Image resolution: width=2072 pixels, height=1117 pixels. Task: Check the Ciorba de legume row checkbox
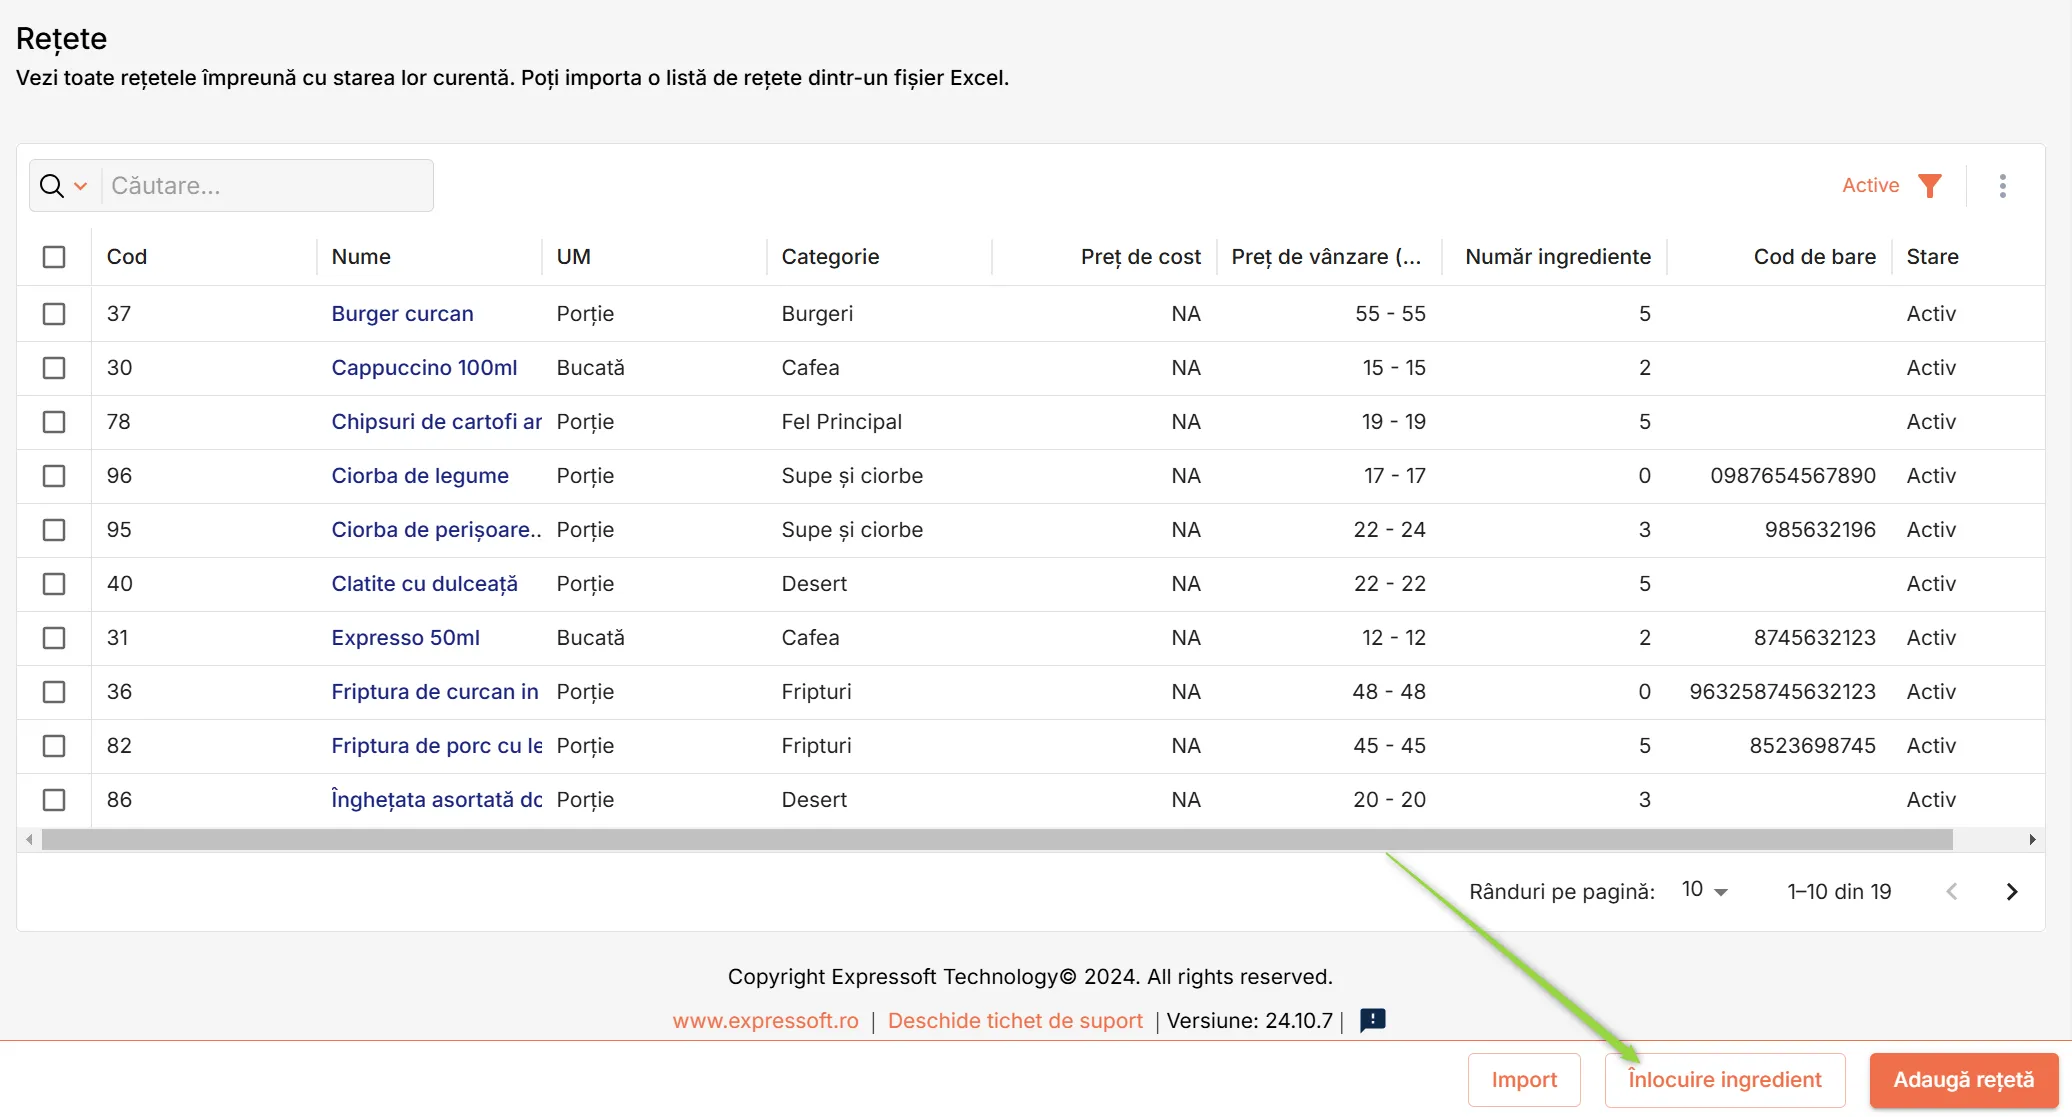[x=54, y=476]
